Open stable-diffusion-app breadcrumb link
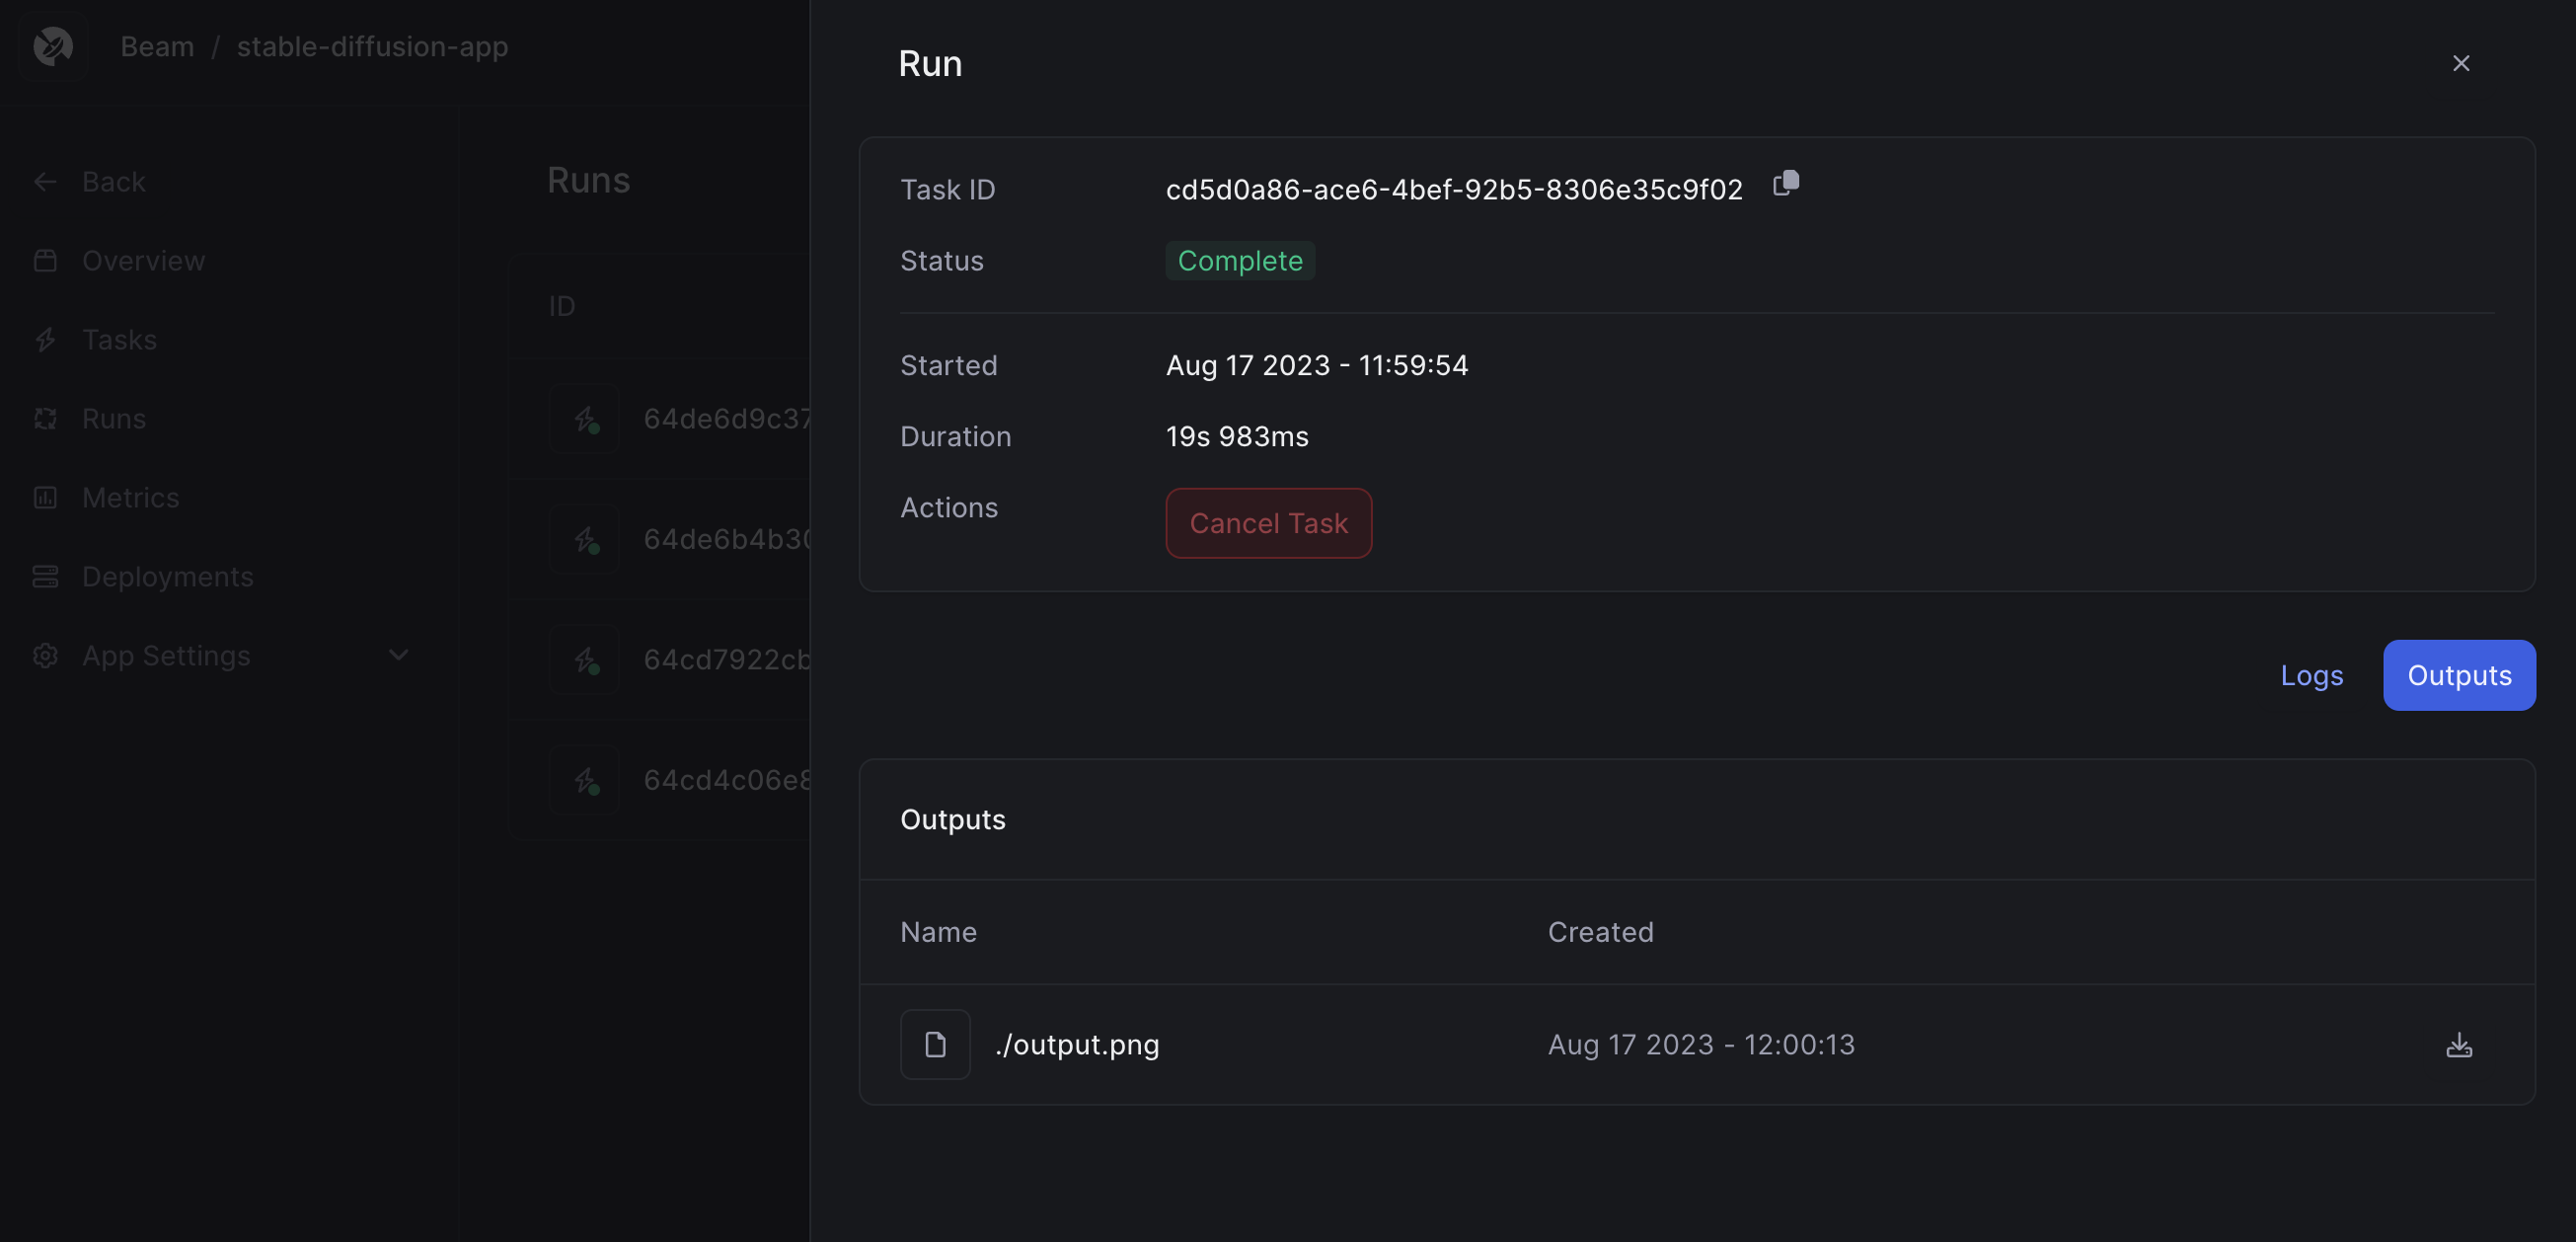This screenshot has width=2576, height=1242. (372, 47)
